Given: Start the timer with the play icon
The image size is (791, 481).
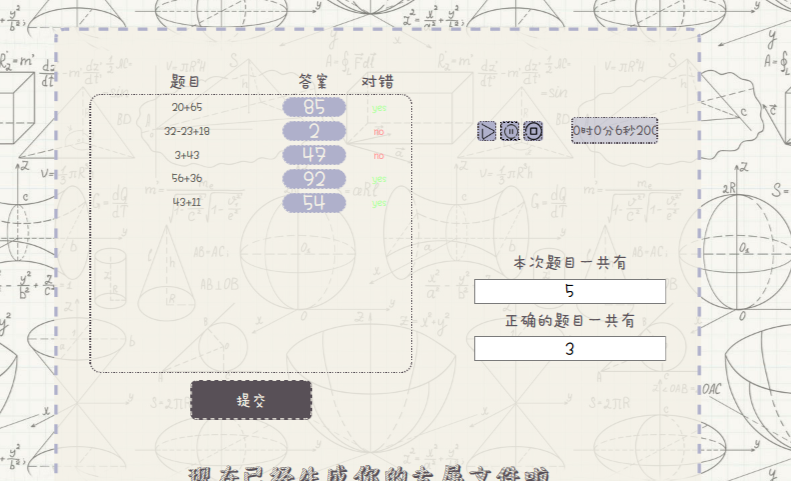Looking at the screenshot, I should (x=486, y=131).
